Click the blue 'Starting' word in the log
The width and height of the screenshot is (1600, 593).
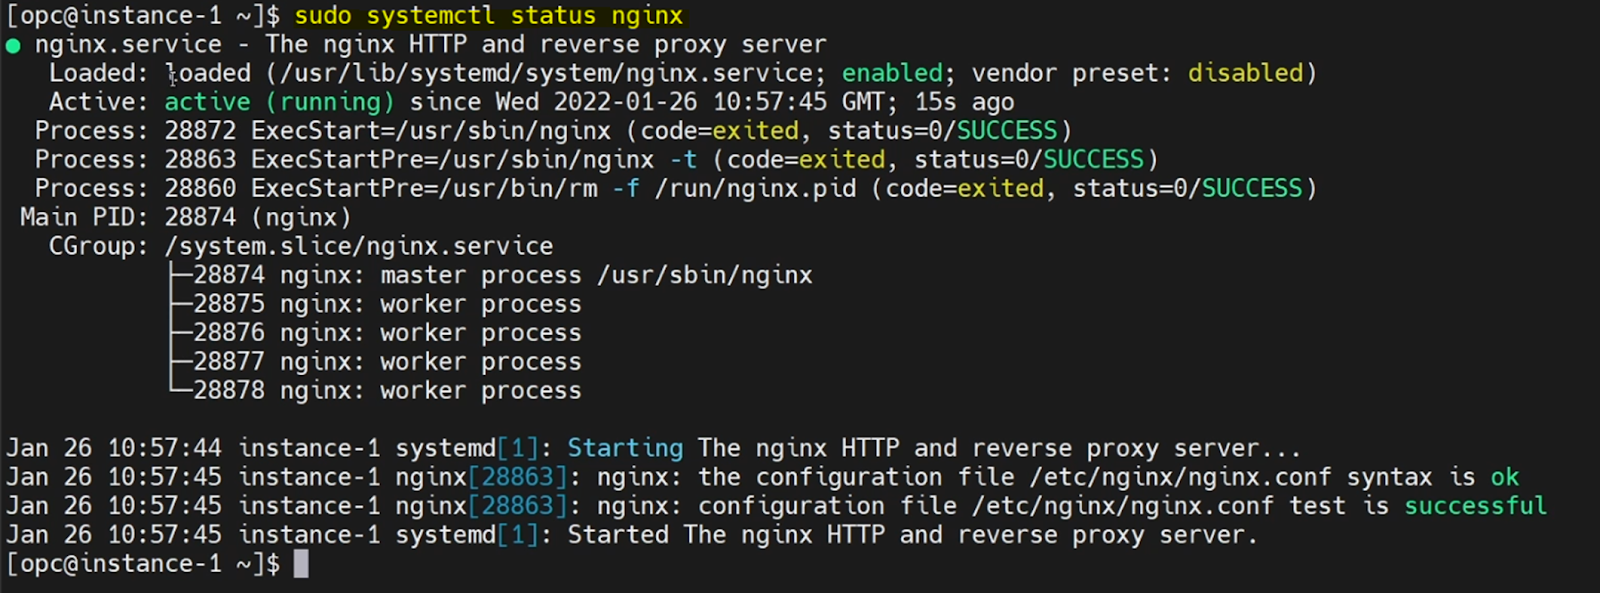point(625,449)
